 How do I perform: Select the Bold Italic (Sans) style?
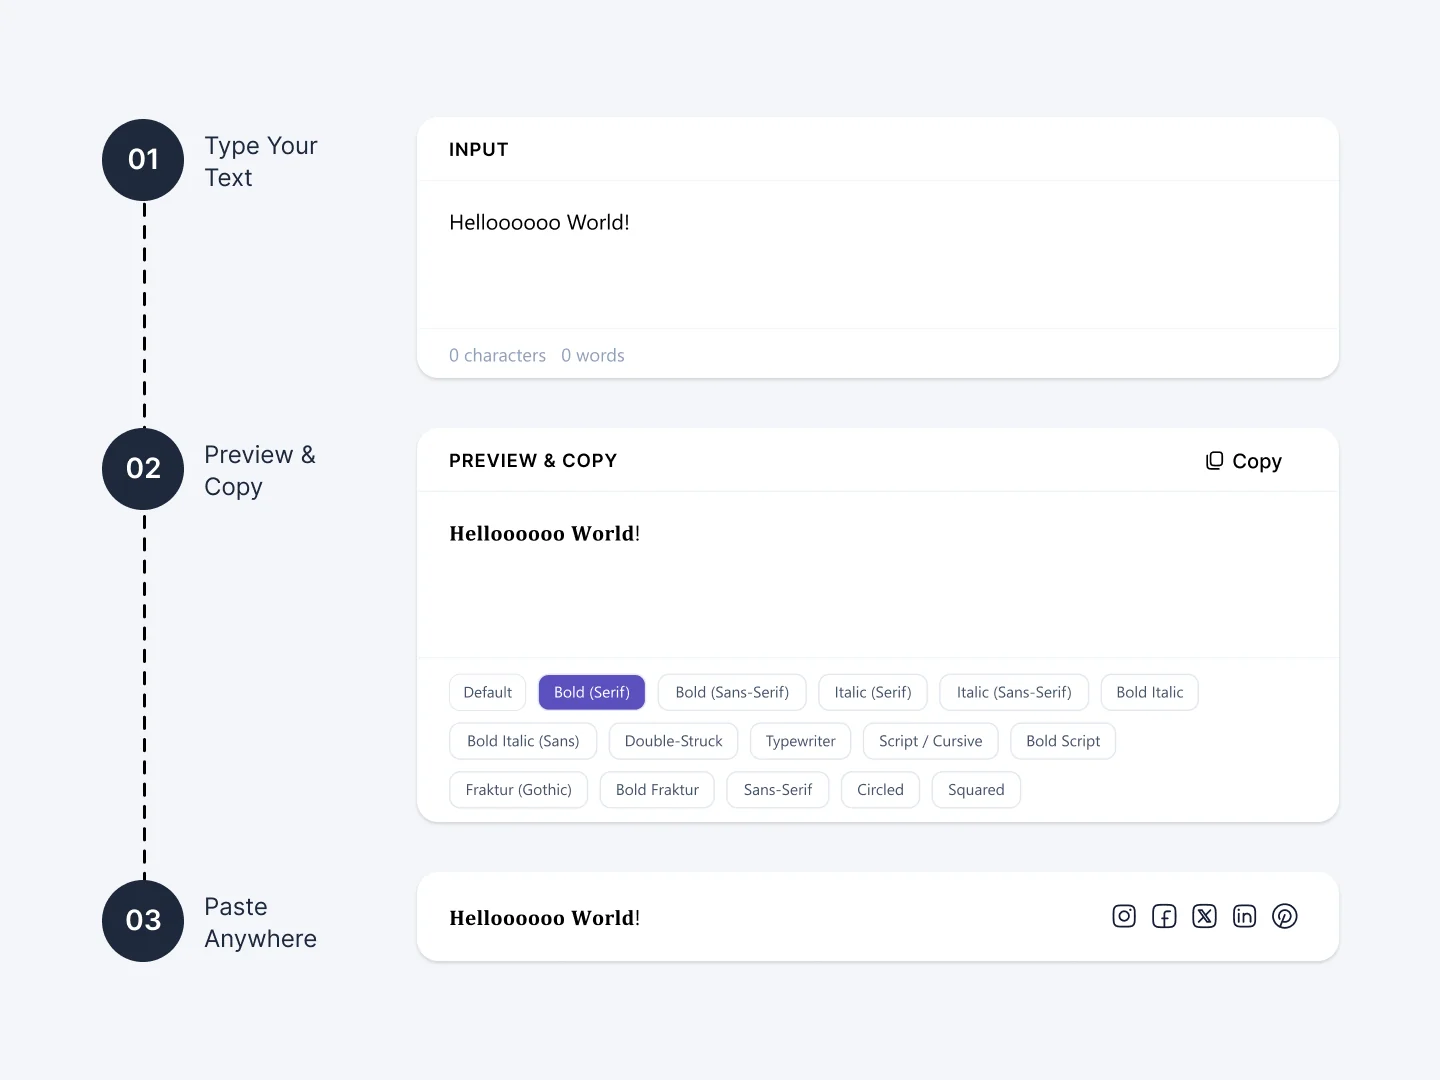[523, 741]
